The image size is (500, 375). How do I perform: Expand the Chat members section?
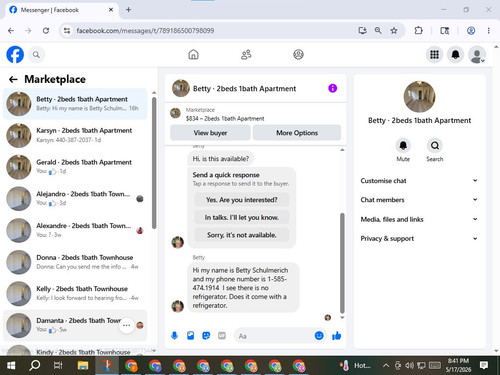419,200
